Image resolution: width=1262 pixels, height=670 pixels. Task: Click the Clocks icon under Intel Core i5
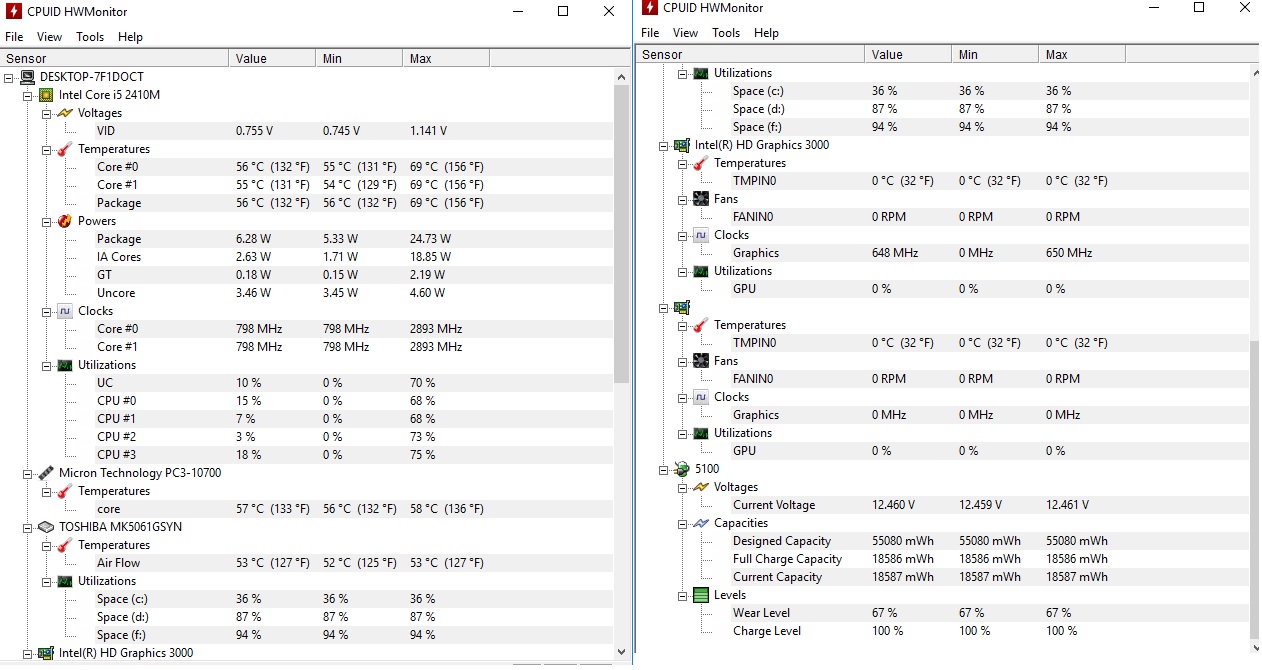[x=65, y=311]
